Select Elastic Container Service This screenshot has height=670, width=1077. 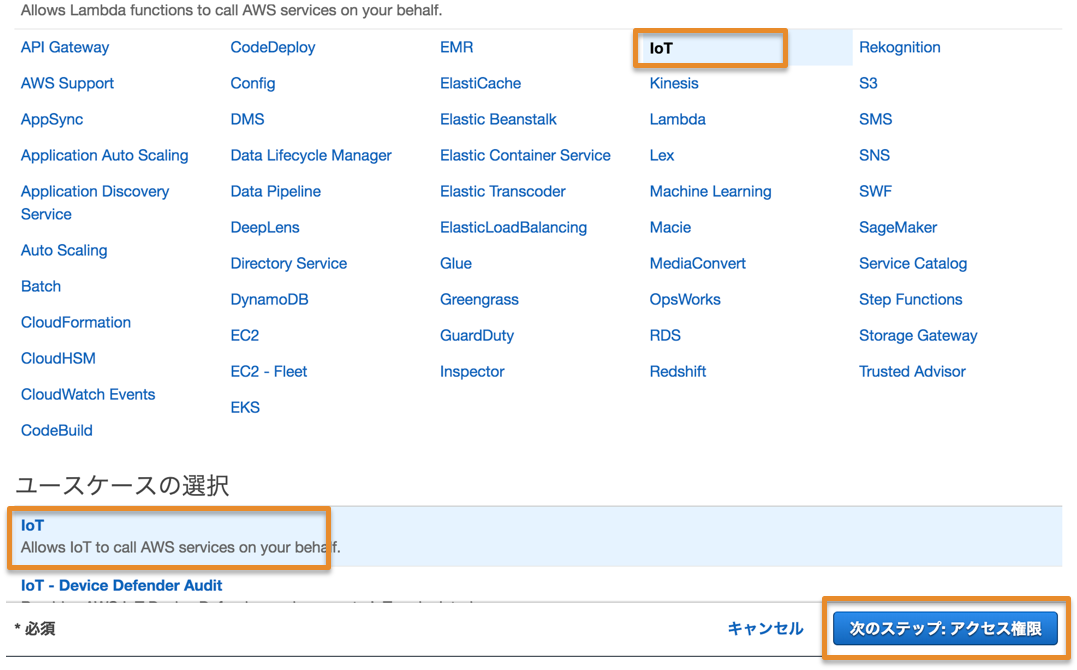tap(525, 155)
